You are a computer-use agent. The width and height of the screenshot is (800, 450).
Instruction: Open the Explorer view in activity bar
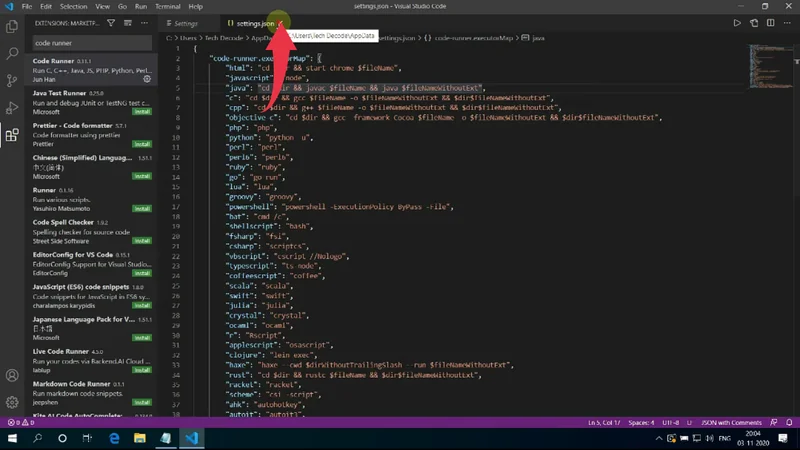12,27
